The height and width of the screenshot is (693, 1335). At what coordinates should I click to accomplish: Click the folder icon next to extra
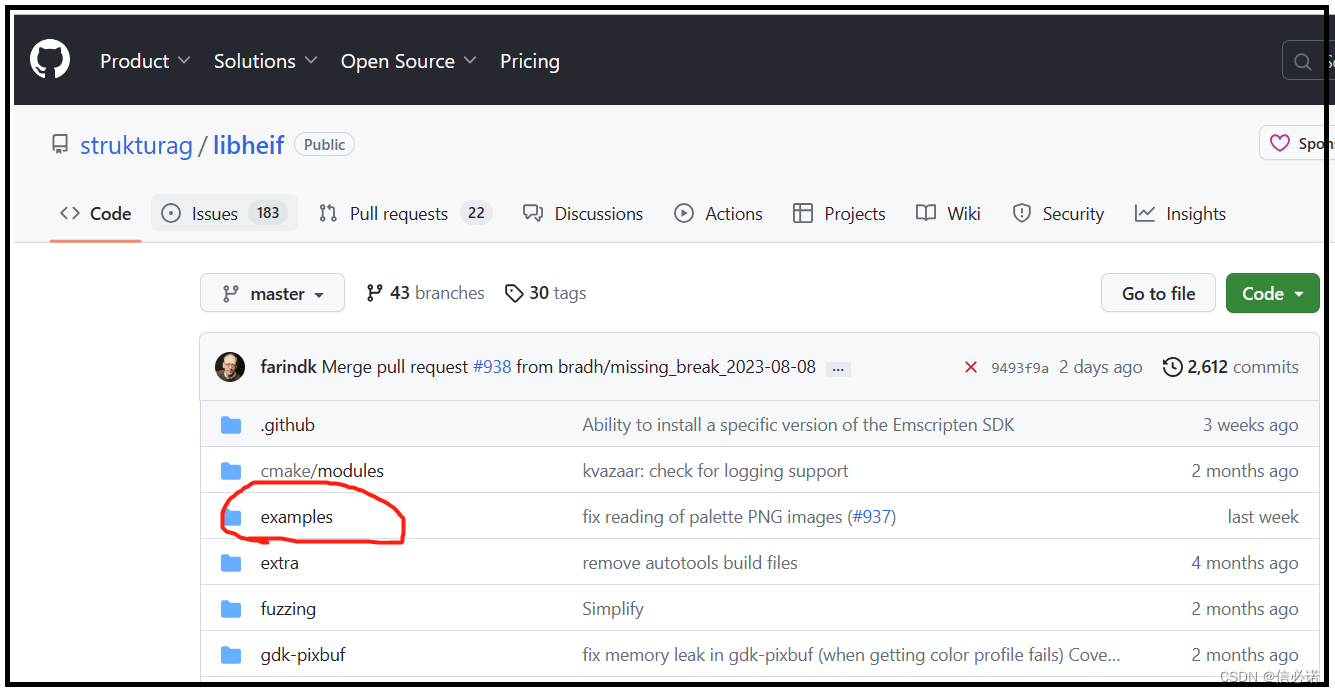231,563
